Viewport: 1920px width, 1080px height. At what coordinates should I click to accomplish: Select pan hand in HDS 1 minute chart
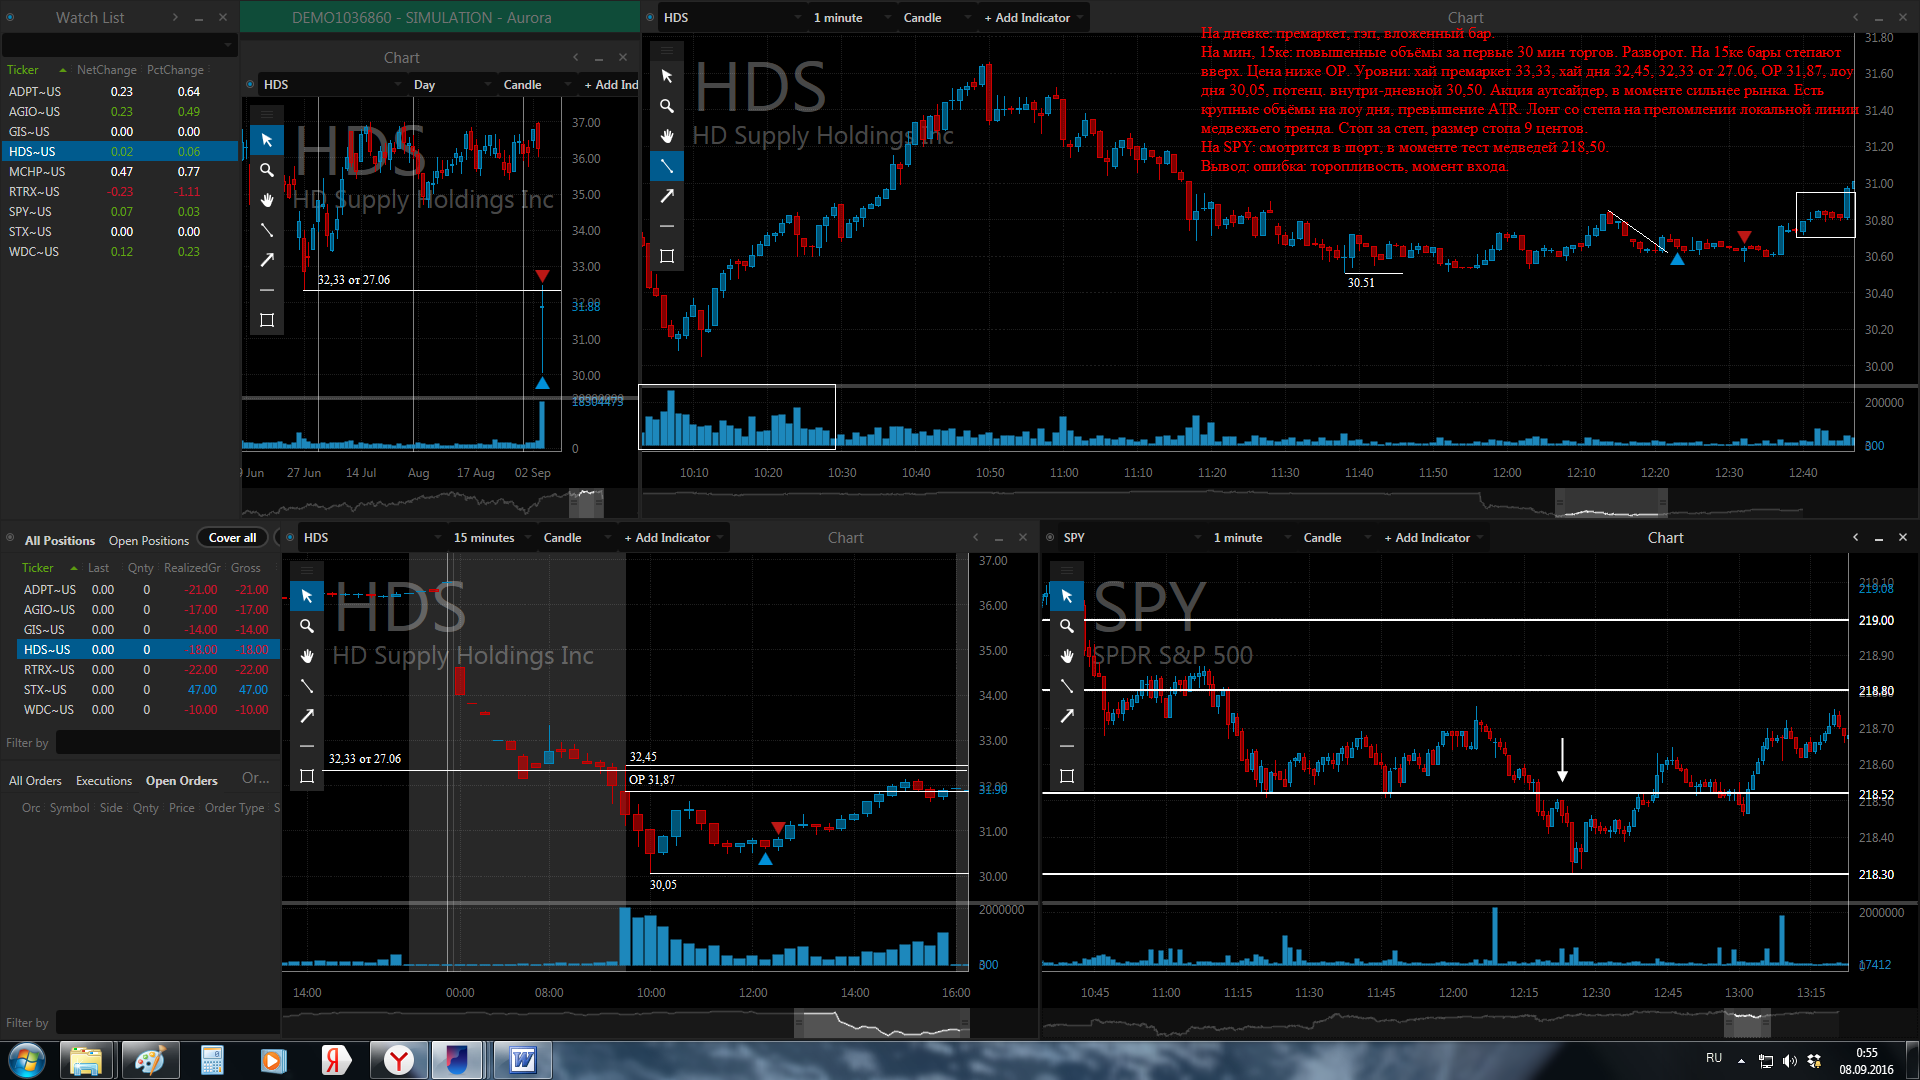(667, 136)
